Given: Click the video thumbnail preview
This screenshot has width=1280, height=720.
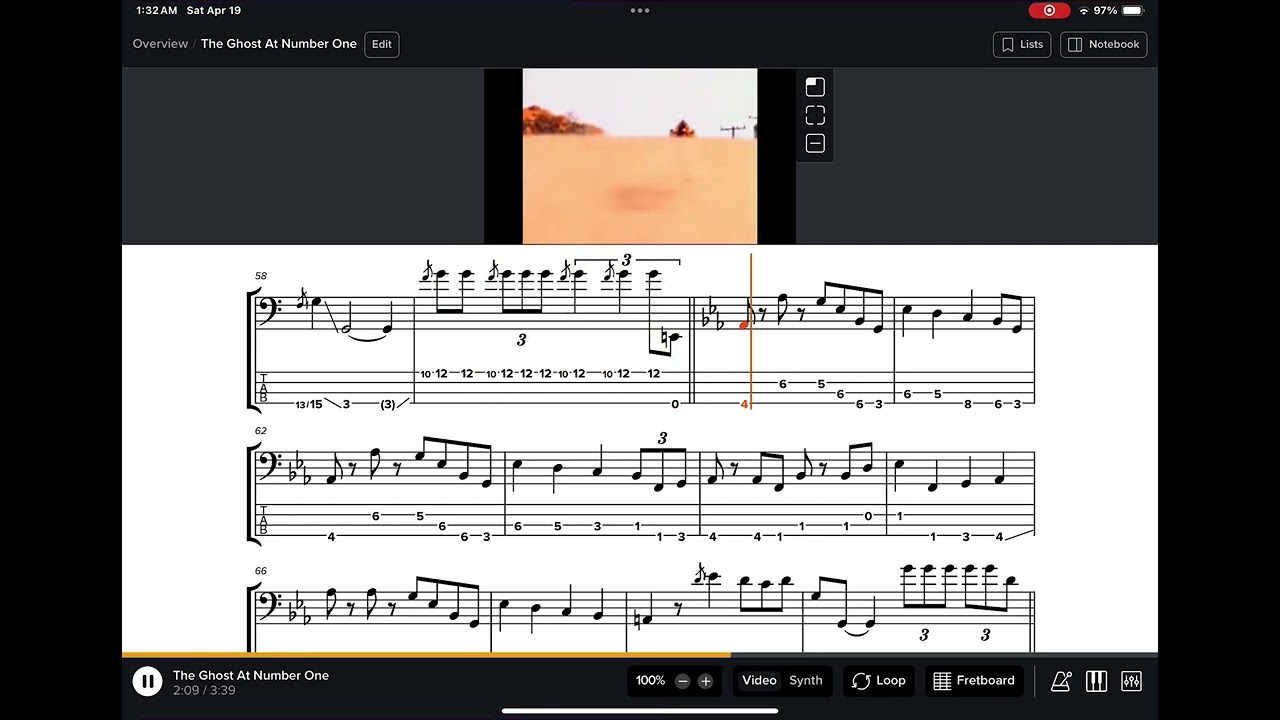Looking at the screenshot, I should click(640, 156).
